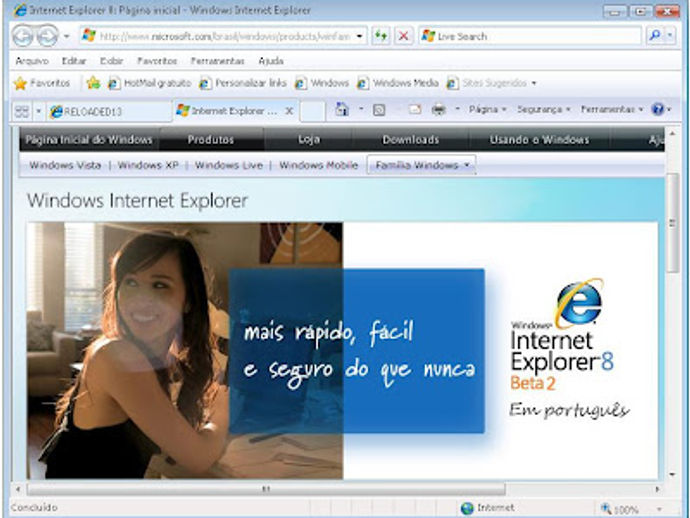Open the Página command menu

(x=488, y=109)
